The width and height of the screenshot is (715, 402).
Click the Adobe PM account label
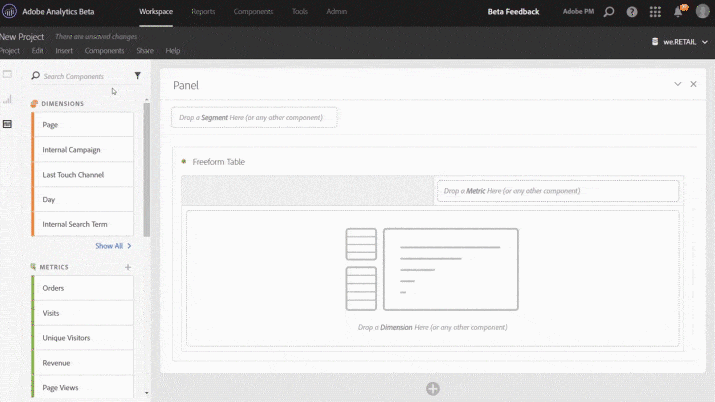click(x=578, y=11)
